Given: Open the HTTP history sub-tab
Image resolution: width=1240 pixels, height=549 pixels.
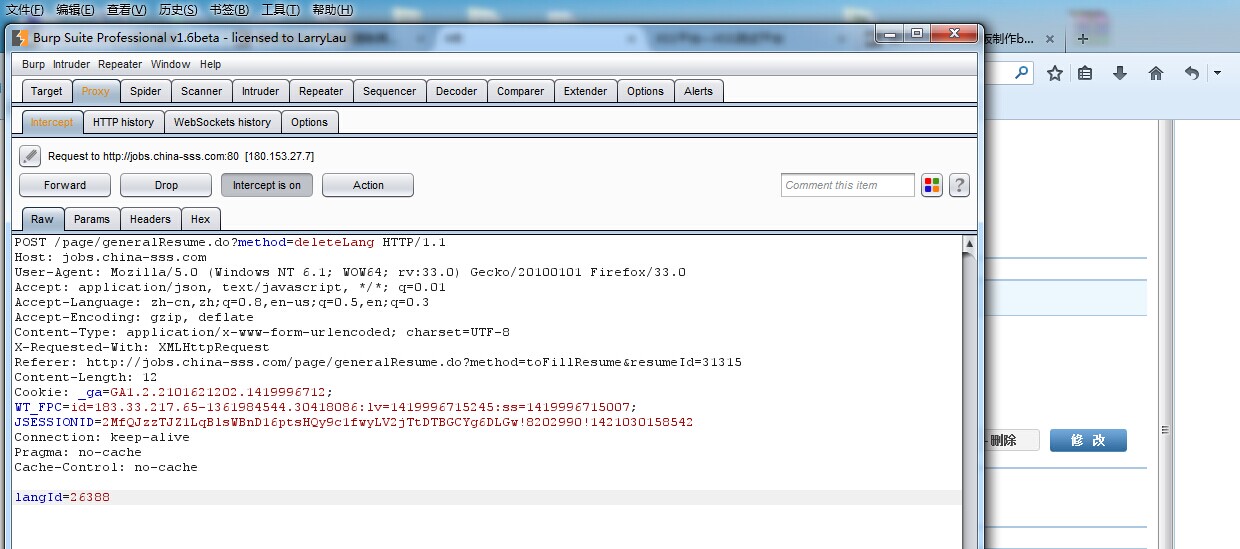Looking at the screenshot, I should pyautogui.click(x=123, y=122).
